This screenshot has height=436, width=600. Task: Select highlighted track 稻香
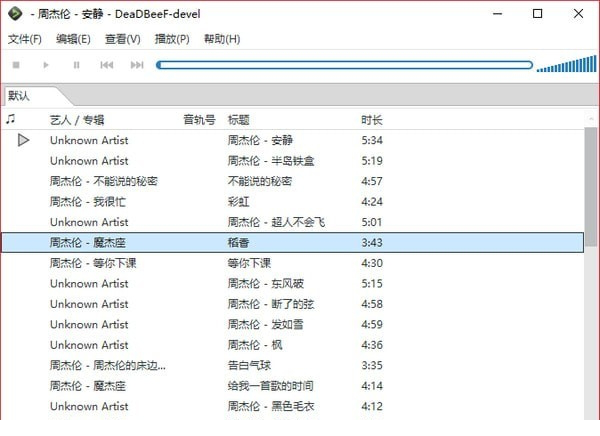(x=293, y=243)
